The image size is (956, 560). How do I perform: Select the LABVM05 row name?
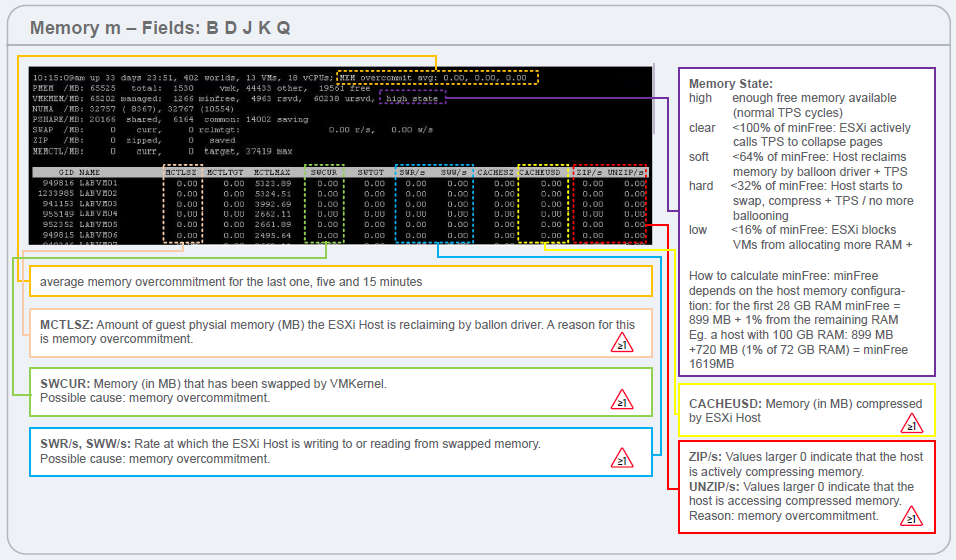[x=98, y=224]
